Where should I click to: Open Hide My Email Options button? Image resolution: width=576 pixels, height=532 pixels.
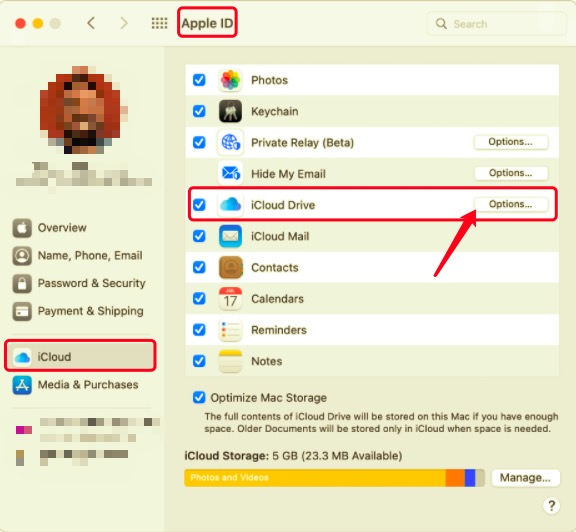pyautogui.click(x=511, y=173)
